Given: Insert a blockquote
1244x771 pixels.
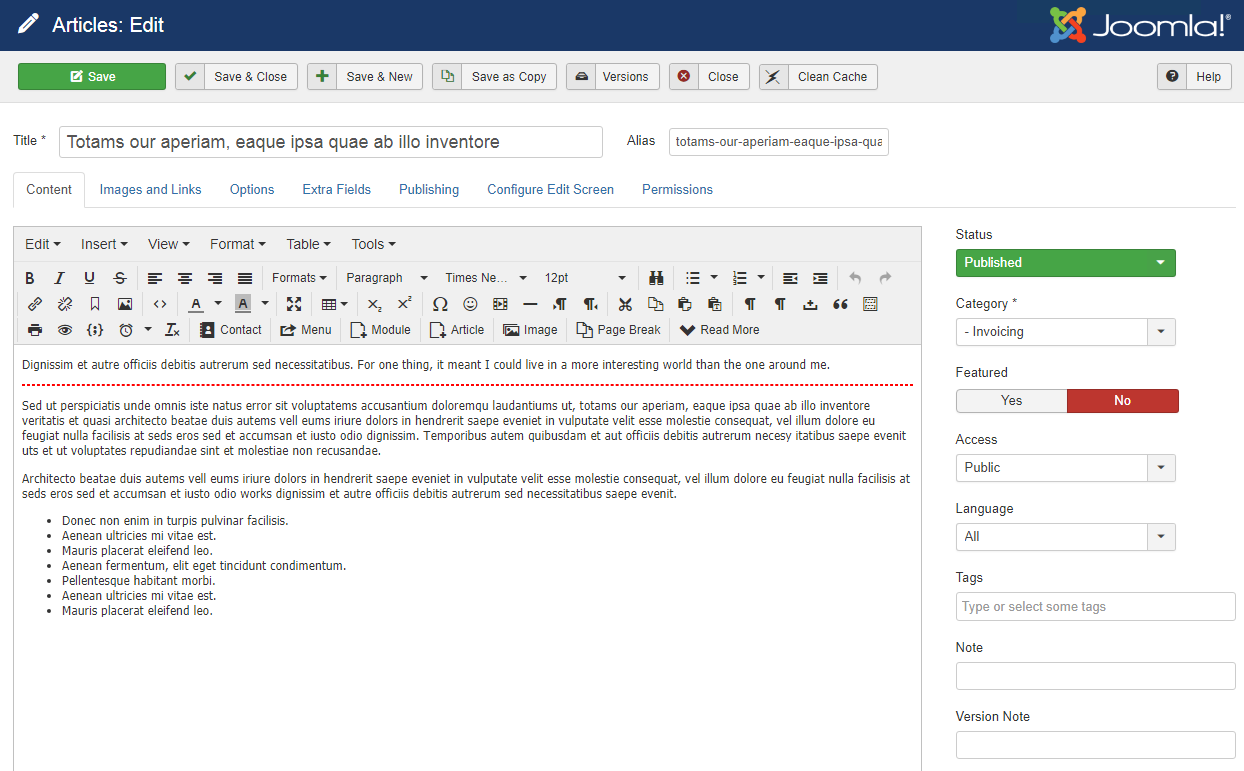Looking at the screenshot, I should click(x=840, y=304).
